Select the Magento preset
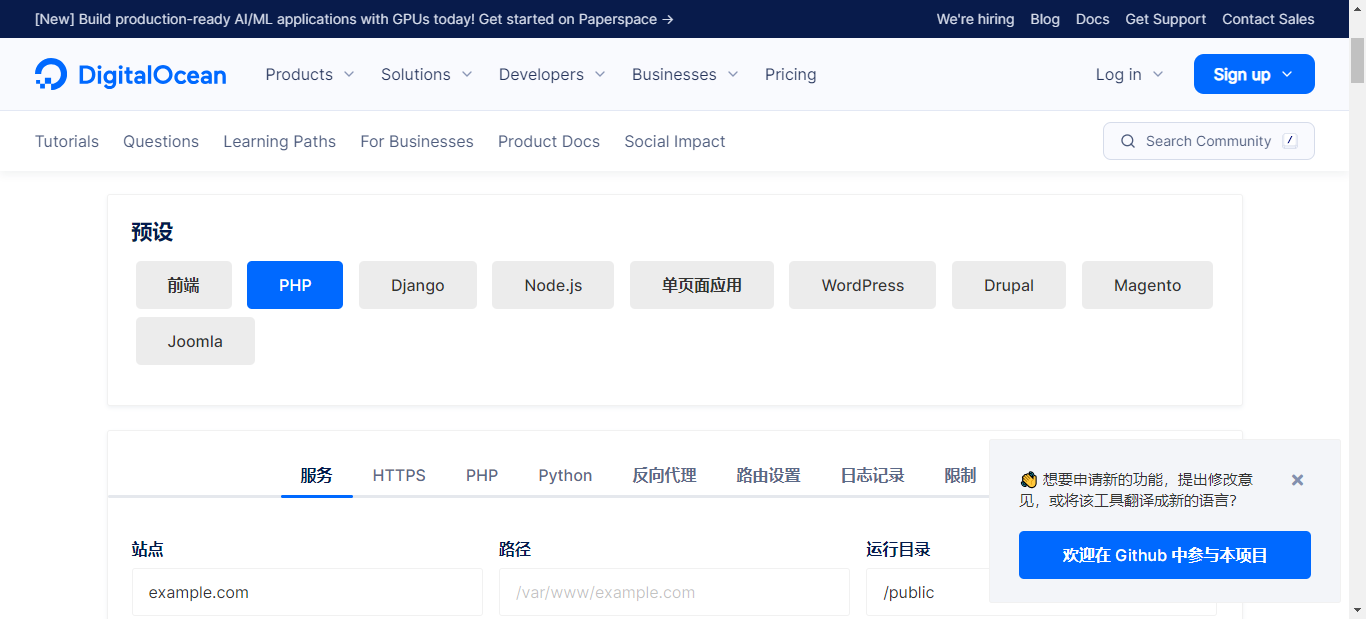The image size is (1366, 619). coord(1148,285)
